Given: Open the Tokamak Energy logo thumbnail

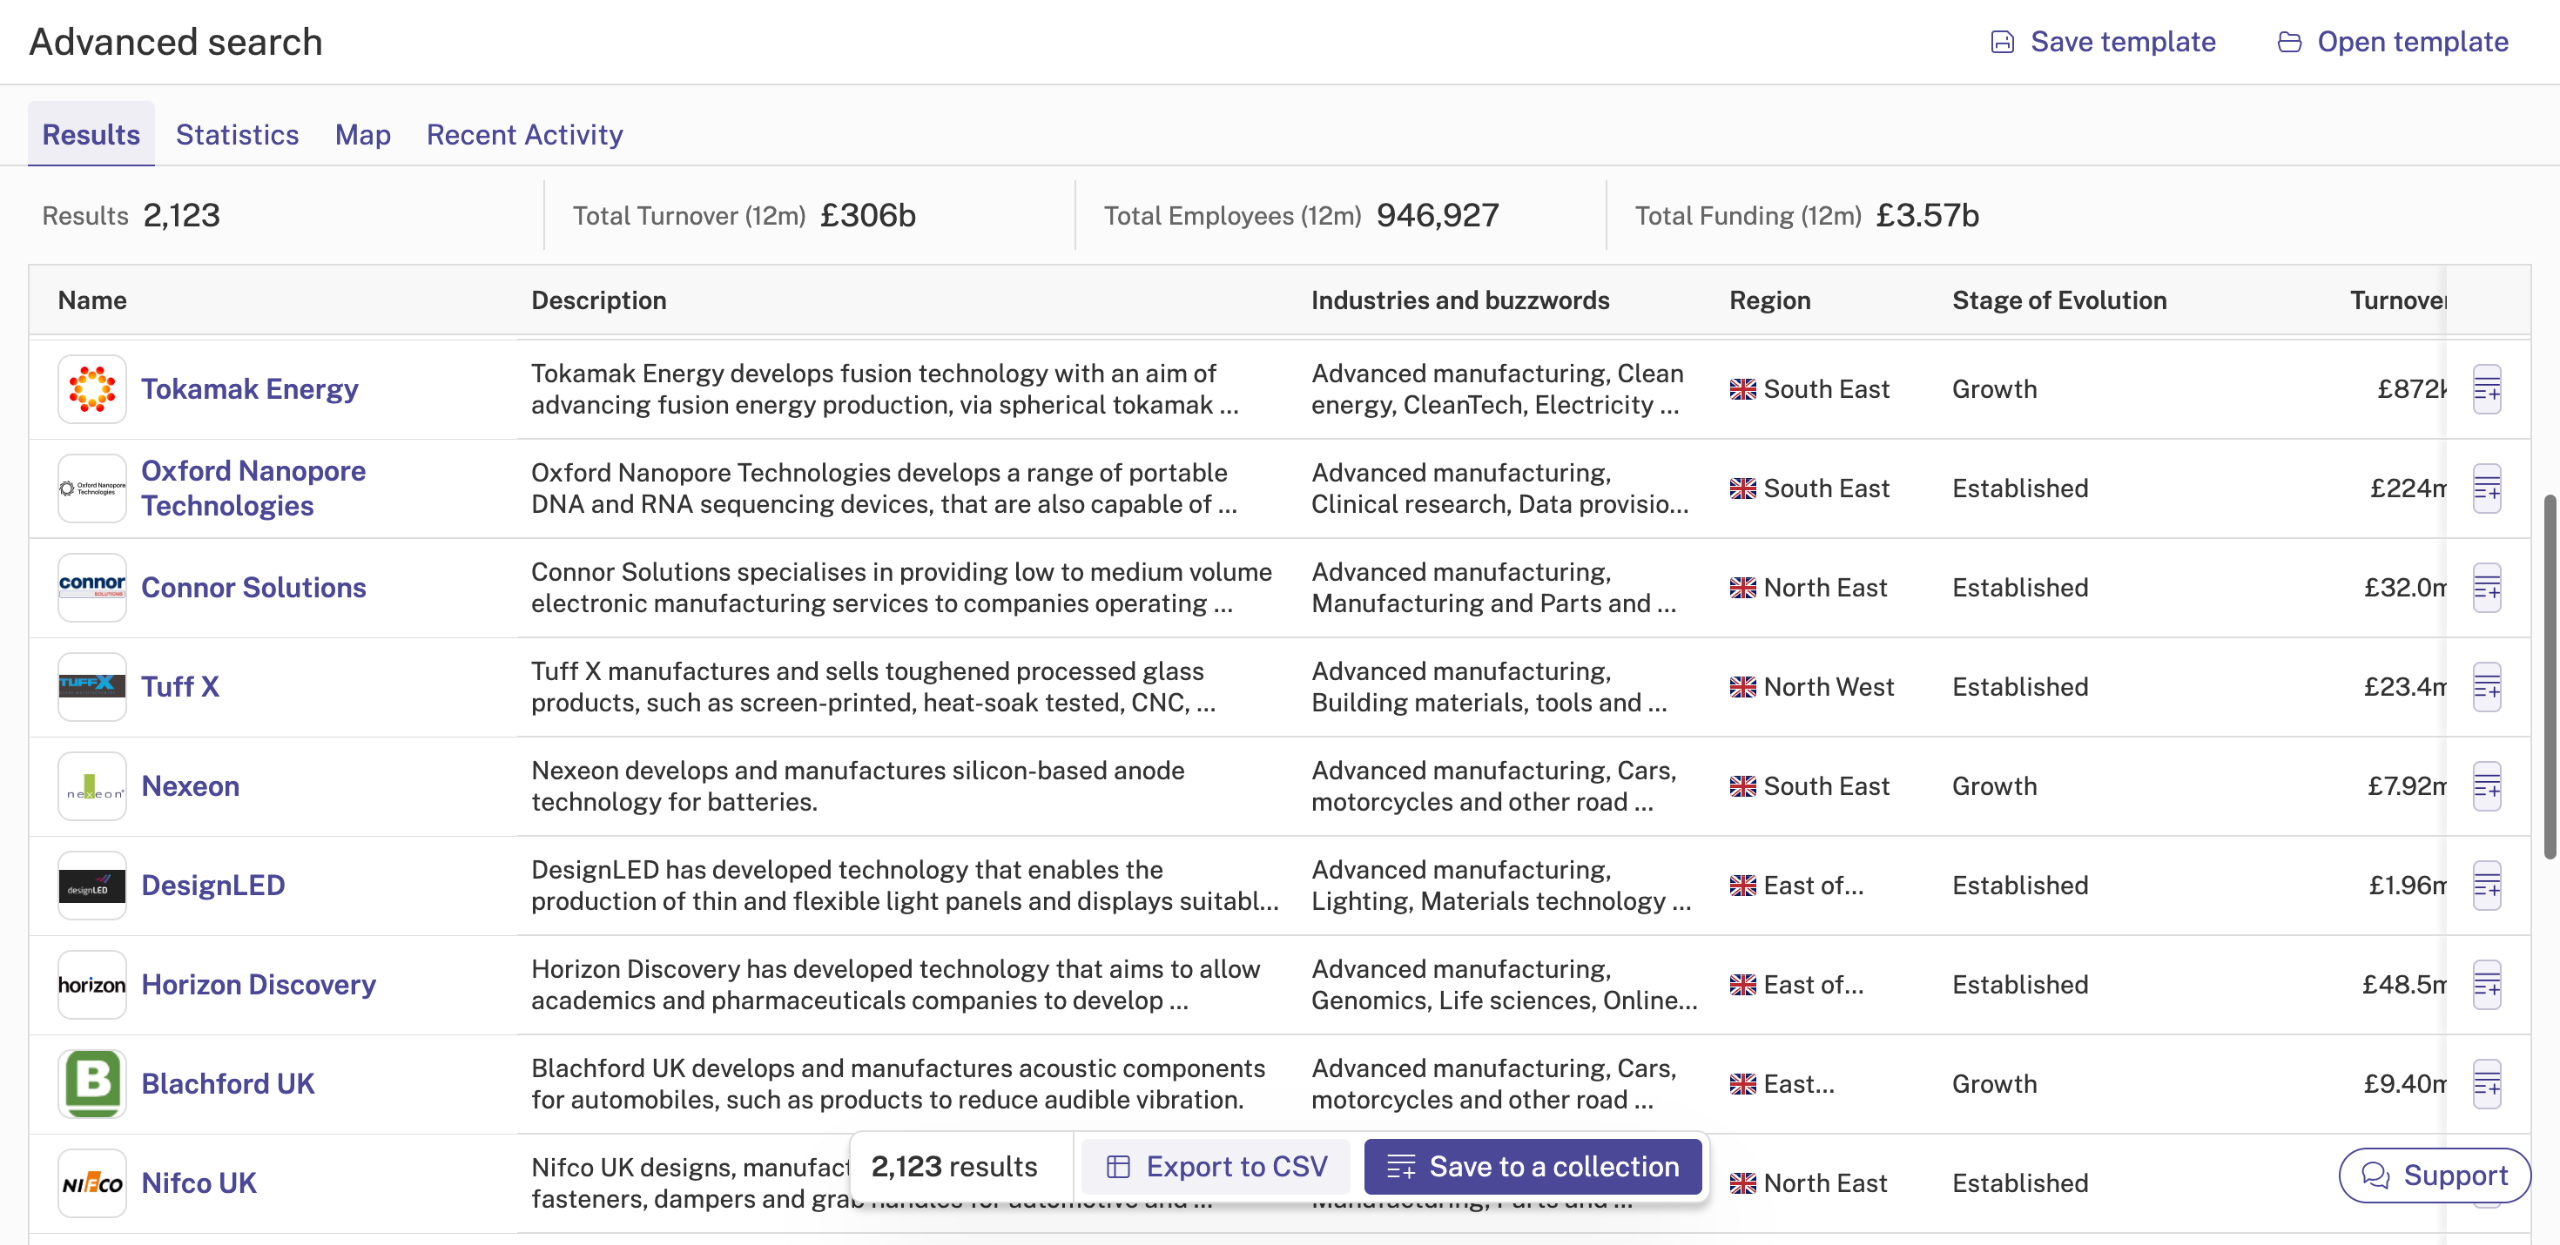Looking at the screenshot, I should point(92,389).
